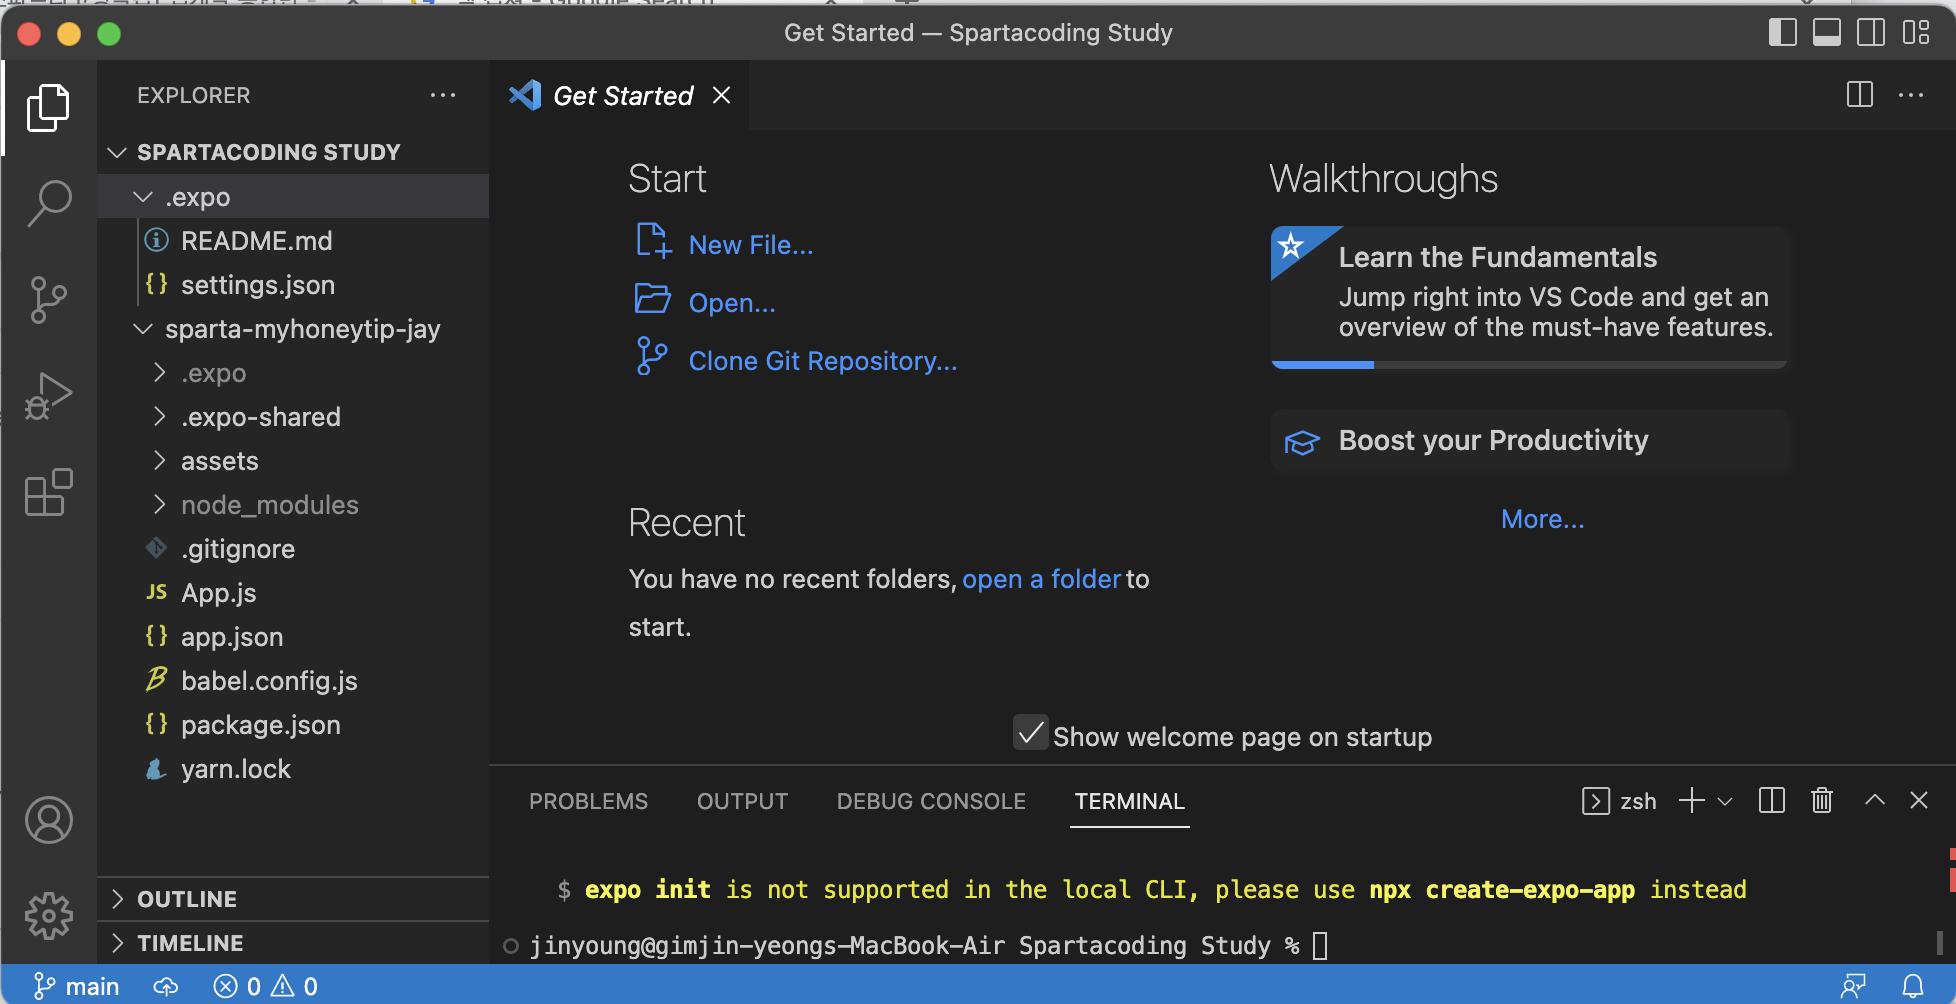Open the Search view in activity bar

[48, 203]
